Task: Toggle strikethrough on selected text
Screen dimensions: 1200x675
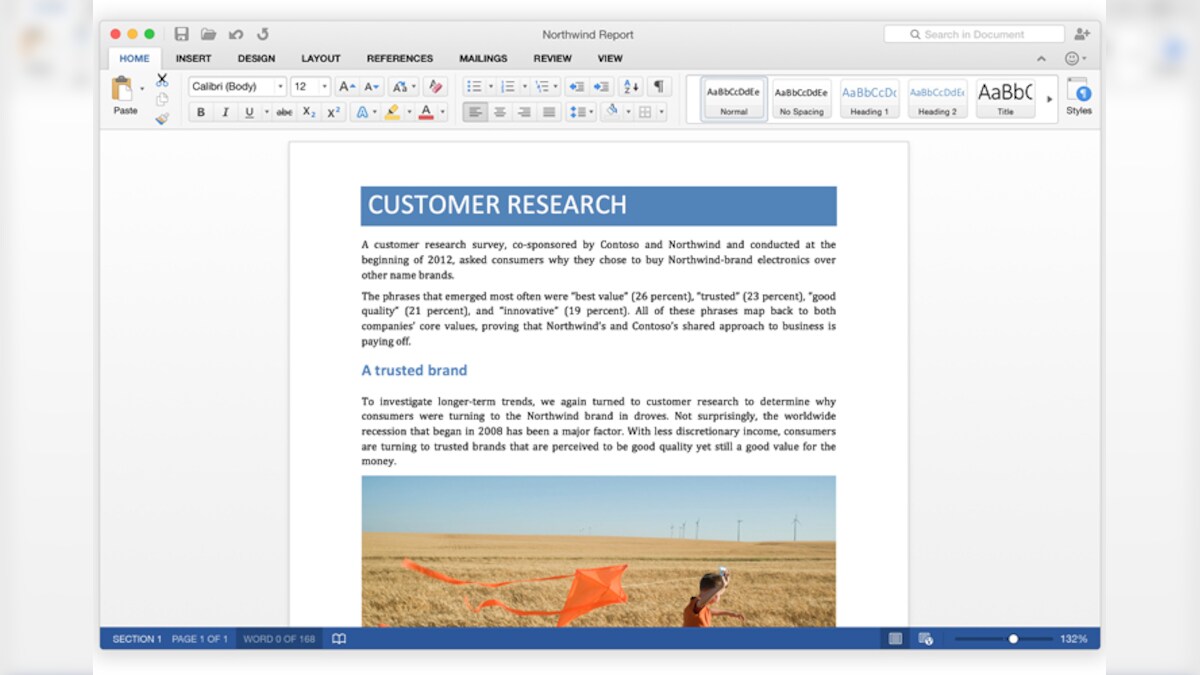Action: pos(285,111)
